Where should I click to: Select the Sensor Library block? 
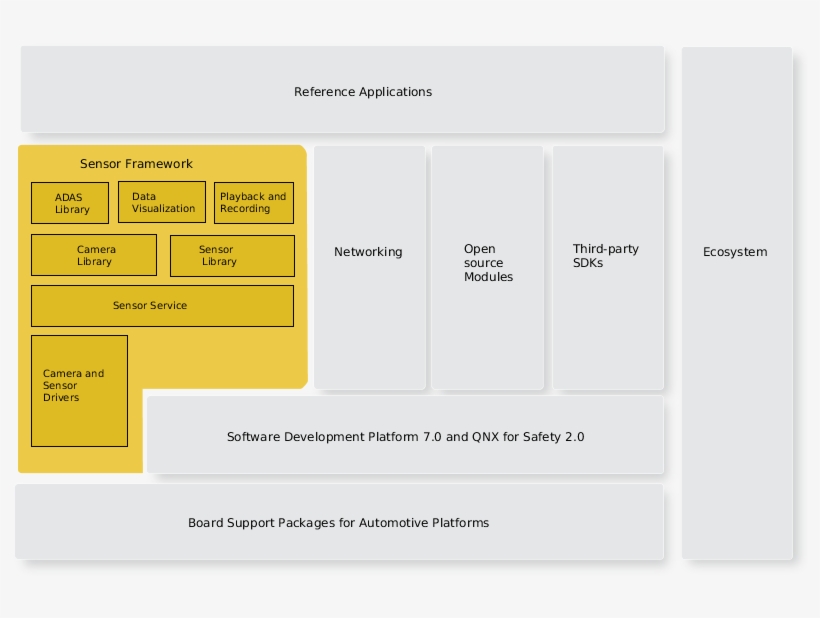pos(232,255)
